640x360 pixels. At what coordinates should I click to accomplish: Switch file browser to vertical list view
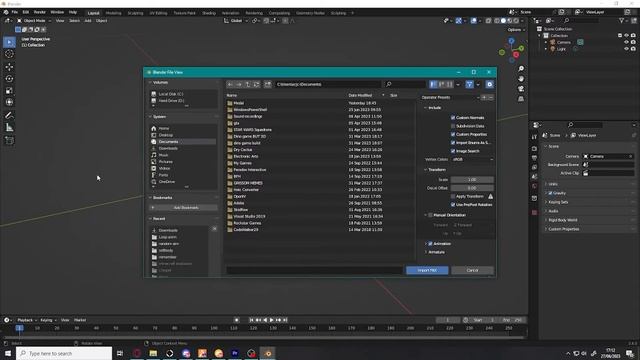click(433, 84)
